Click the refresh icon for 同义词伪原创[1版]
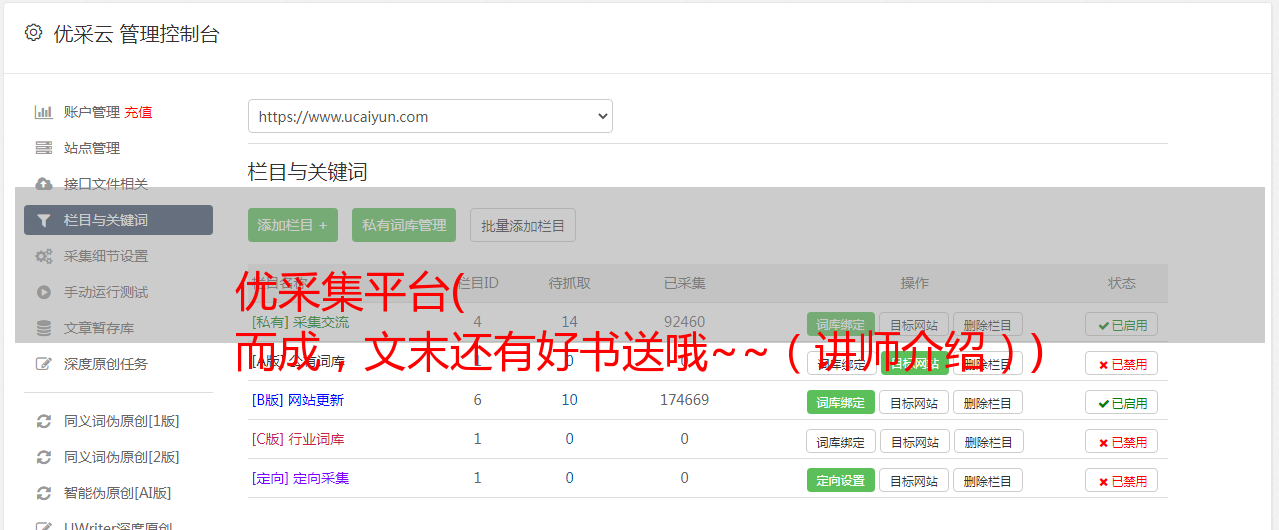This screenshot has width=1279, height=530. point(43,421)
